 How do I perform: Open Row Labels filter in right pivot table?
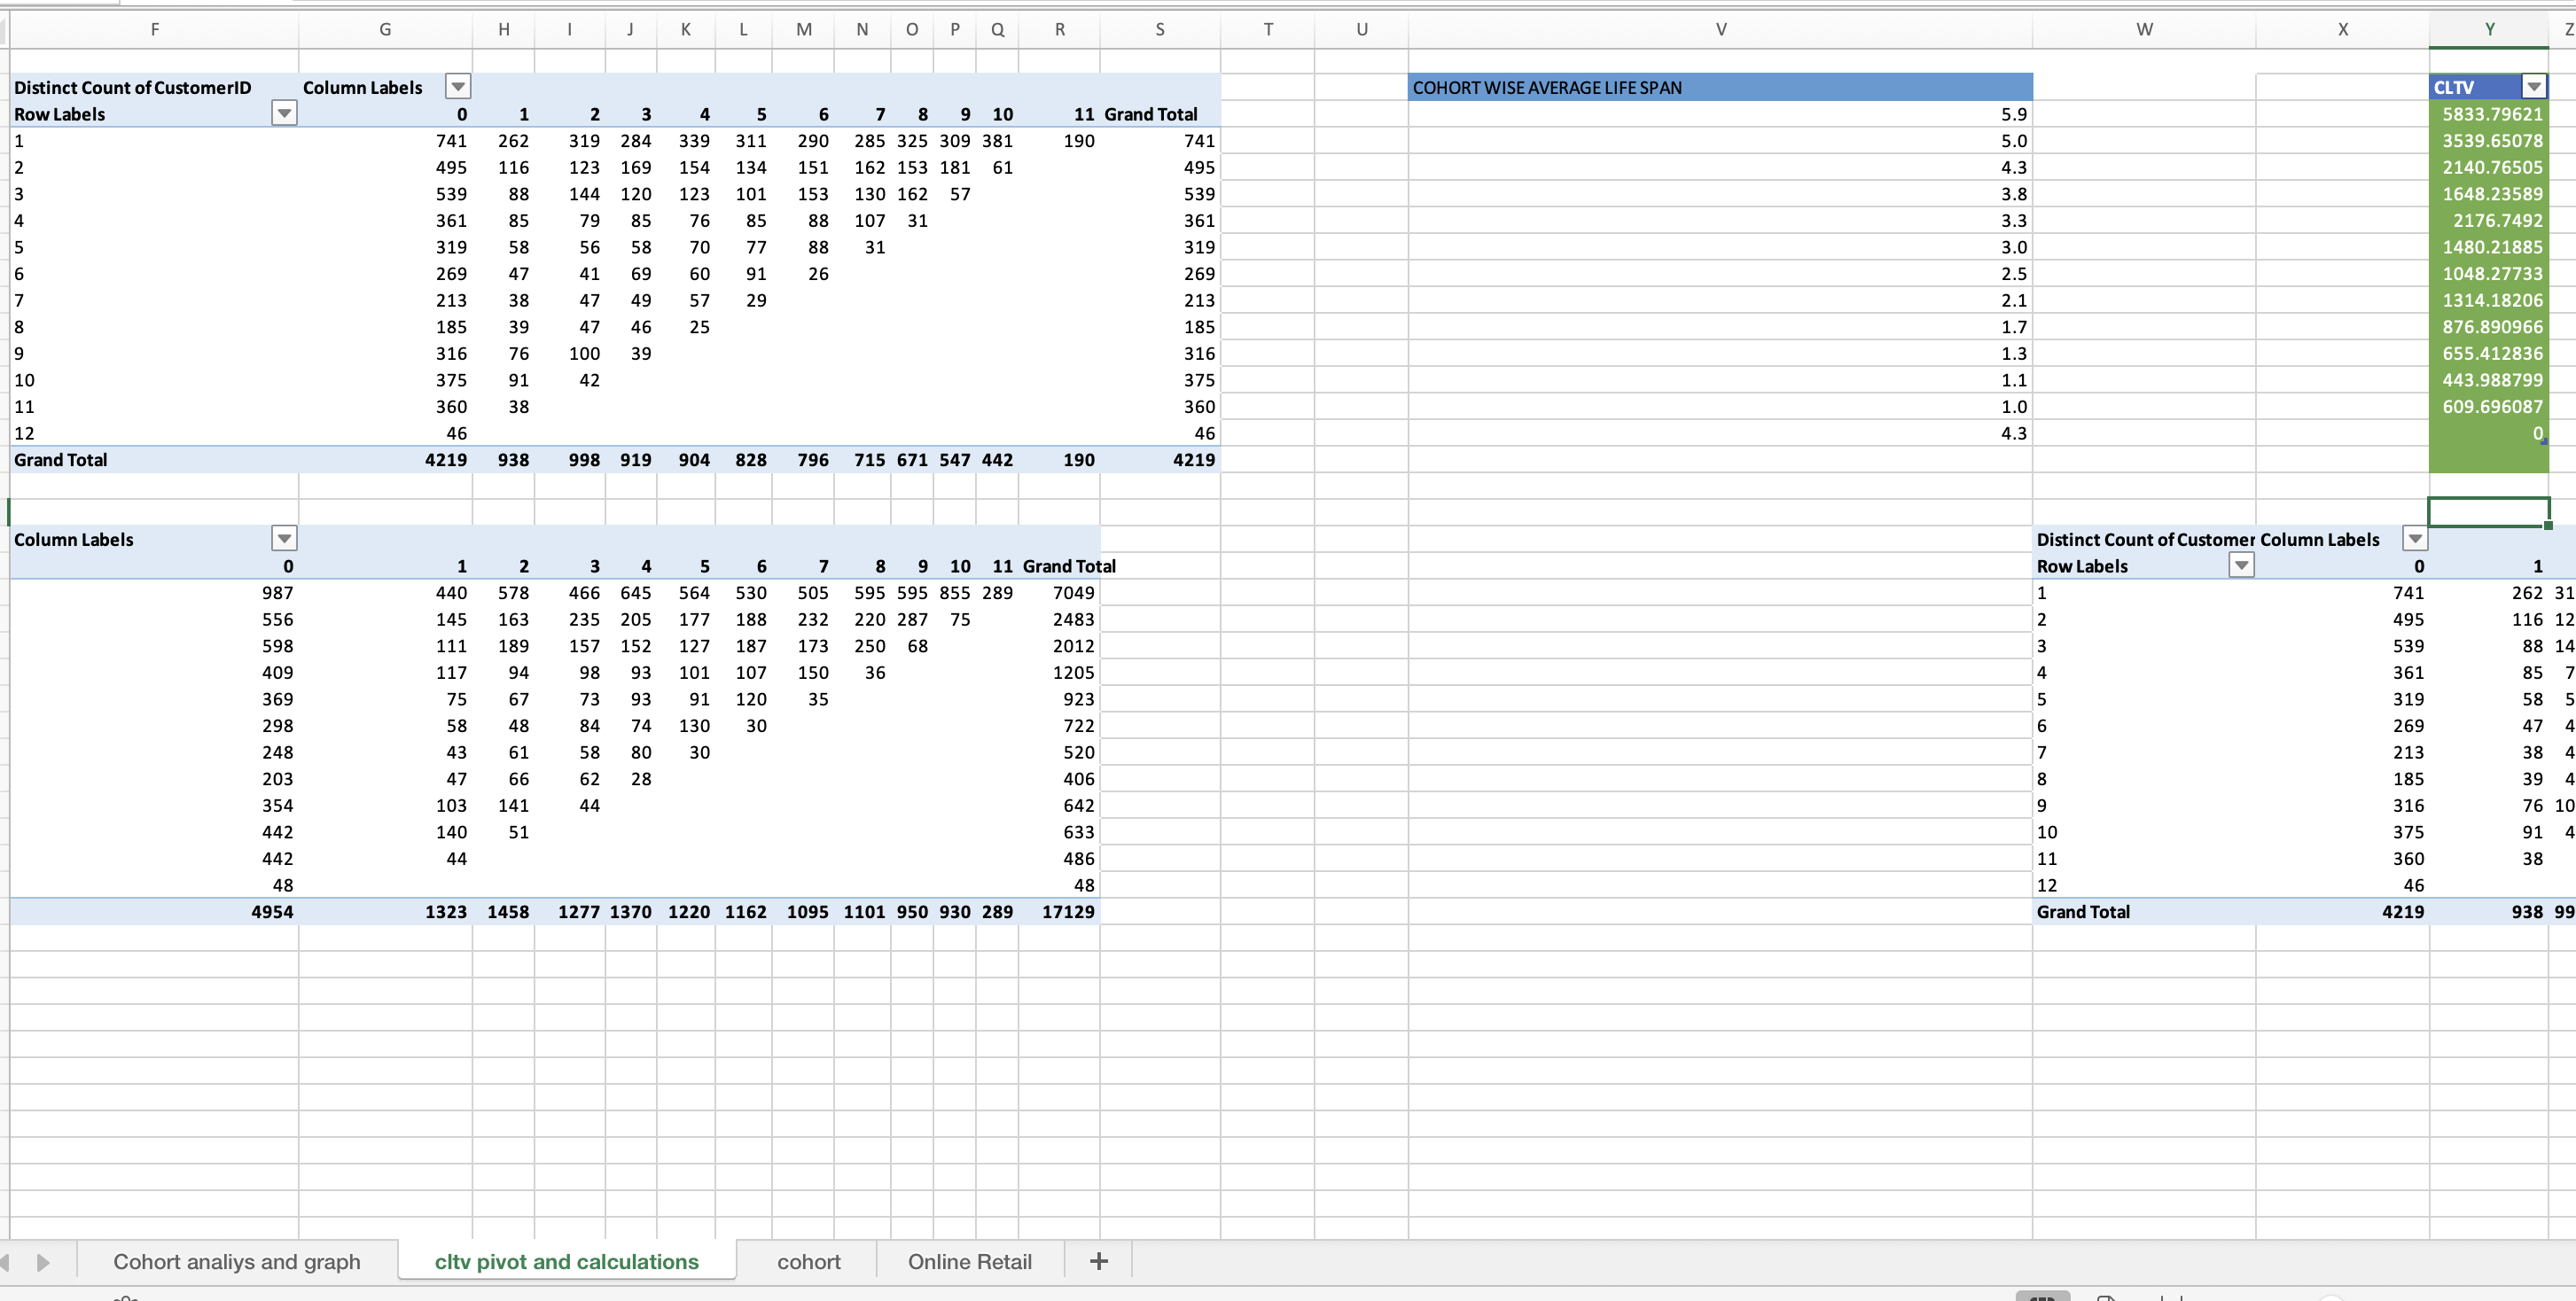[2241, 566]
